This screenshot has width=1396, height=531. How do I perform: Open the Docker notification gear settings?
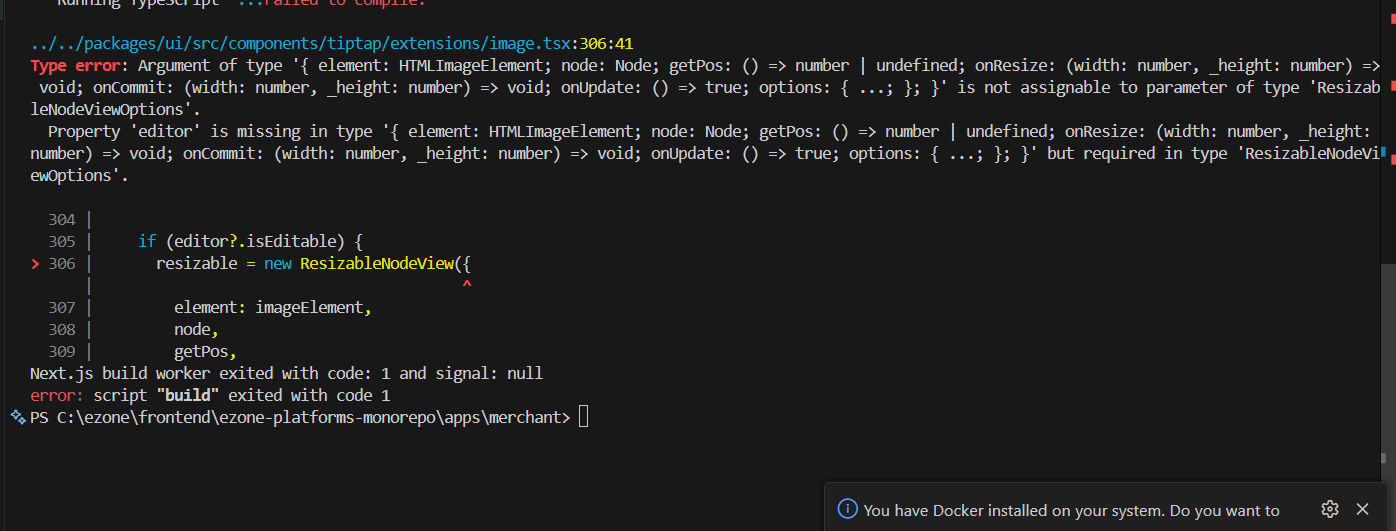1329,509
